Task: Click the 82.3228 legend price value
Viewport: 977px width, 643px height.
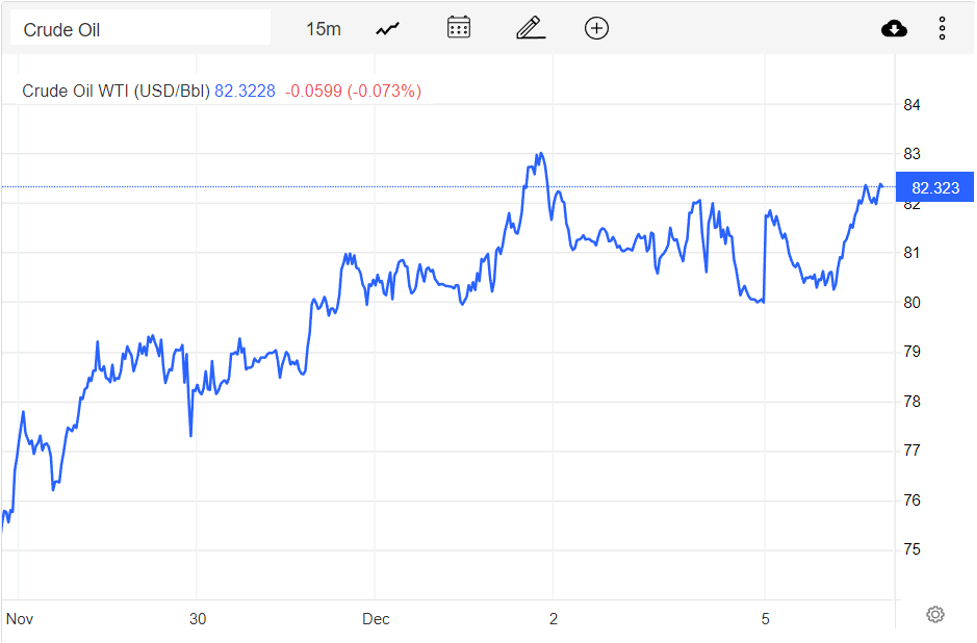Action: pos(245,91)
